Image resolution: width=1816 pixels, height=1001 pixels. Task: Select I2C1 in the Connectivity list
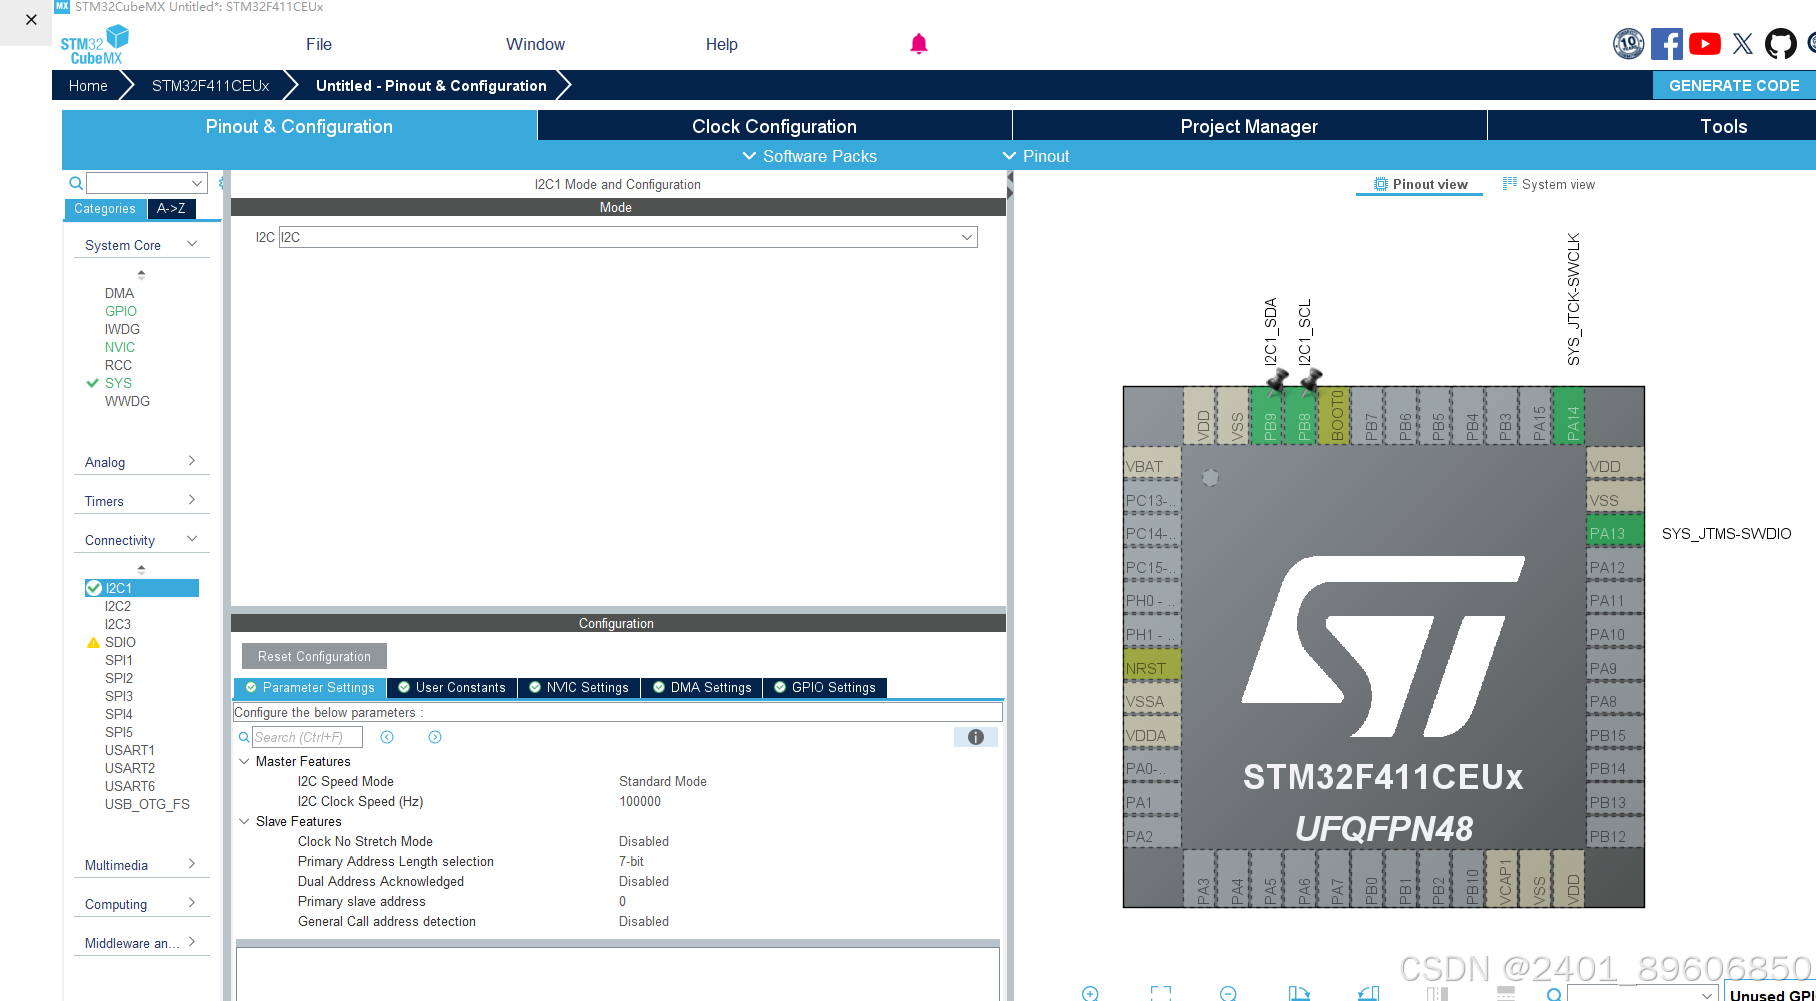tap(142, 588)
